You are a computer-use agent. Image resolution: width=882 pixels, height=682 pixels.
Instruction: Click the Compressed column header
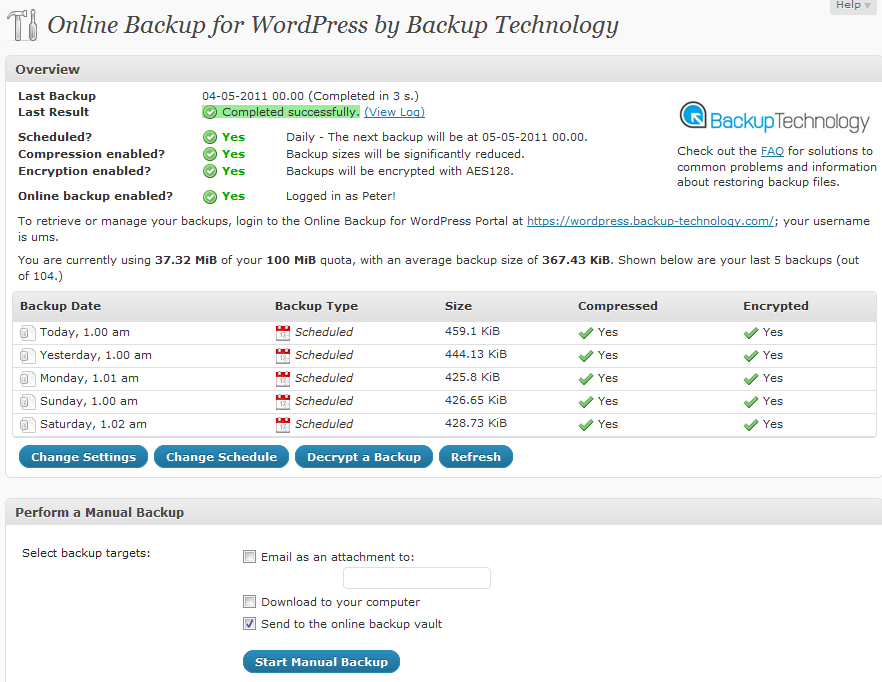coord(618,306)
